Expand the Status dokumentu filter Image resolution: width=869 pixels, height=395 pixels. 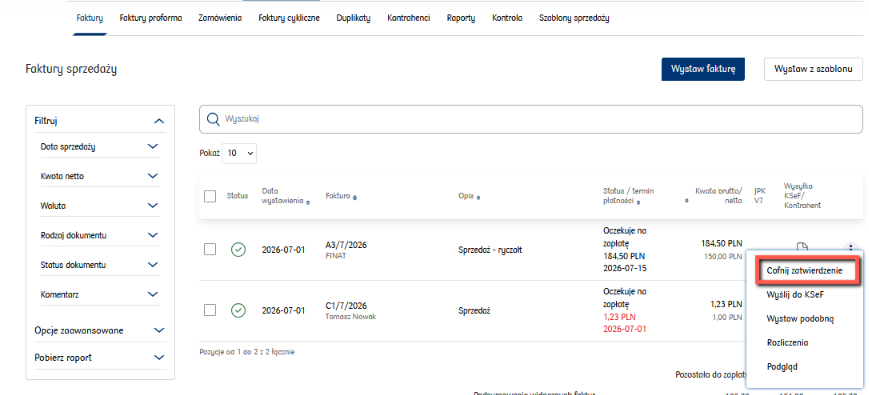(x=154, y=264)
